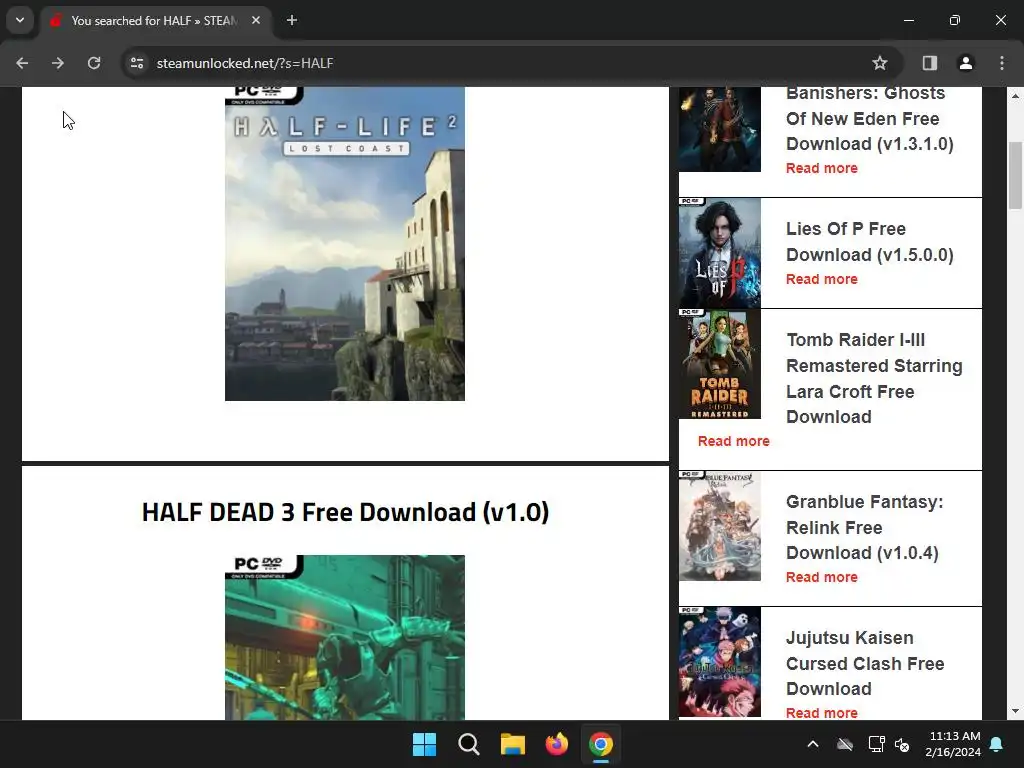This screenshot has width=1024, height=768.
Task: Click Read more under Banishers
Action: pyautogui.click(x=822, y=168)
